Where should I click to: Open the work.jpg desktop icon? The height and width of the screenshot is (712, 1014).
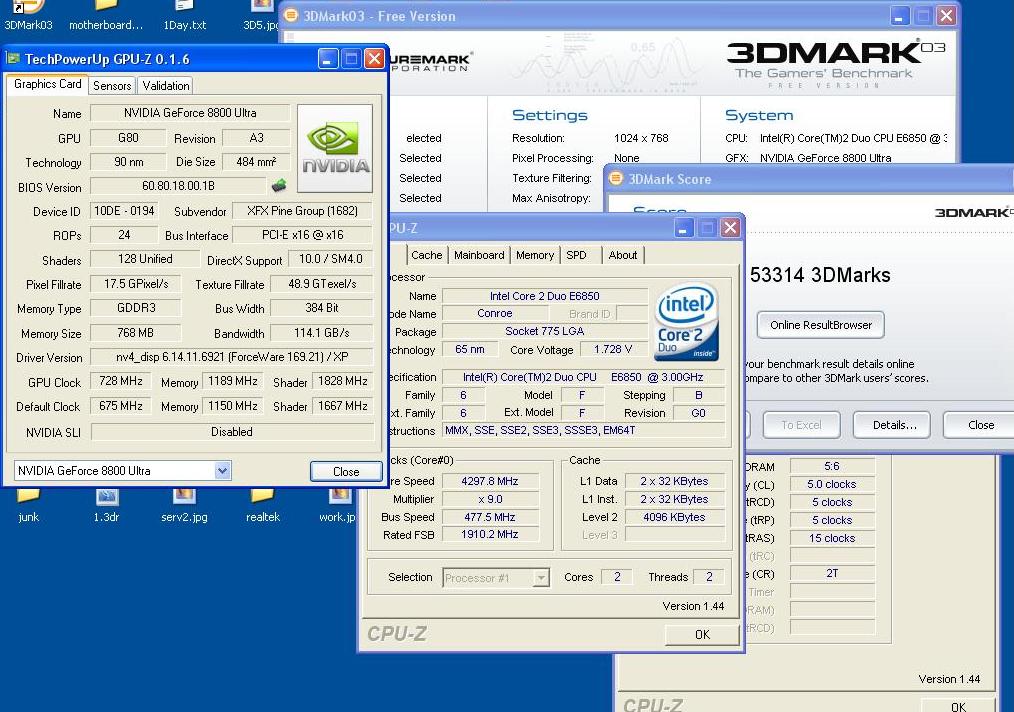coord(338,506)
